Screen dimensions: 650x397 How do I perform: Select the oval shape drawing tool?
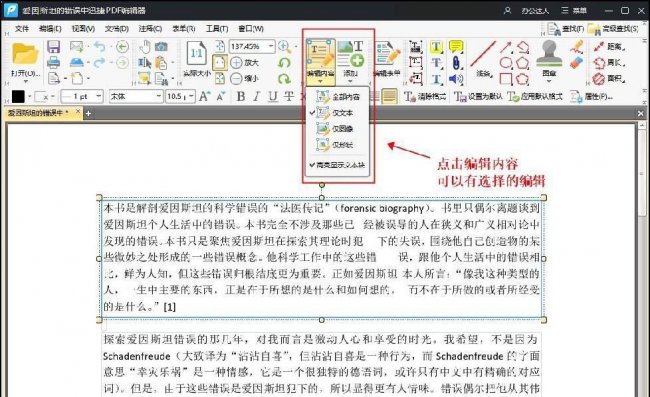pos(506,63)
